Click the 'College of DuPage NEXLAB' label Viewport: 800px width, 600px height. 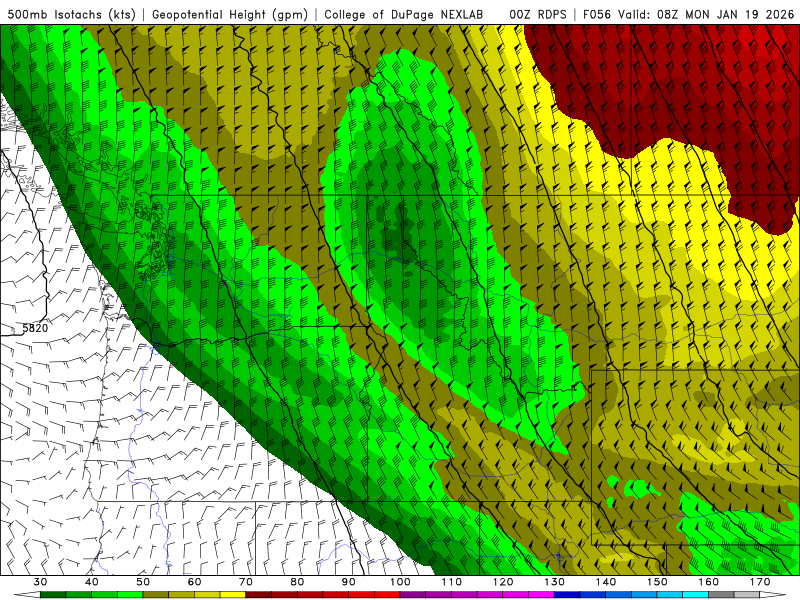404,14
